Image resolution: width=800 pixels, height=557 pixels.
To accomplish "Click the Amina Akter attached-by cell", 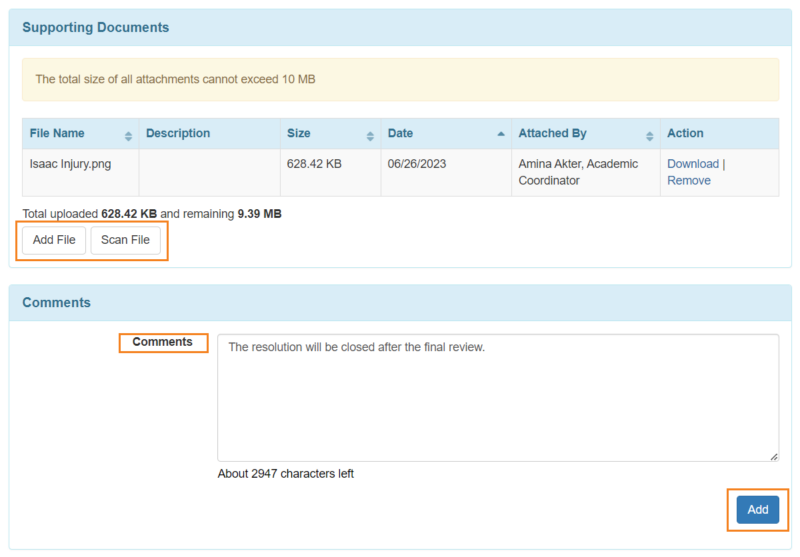I will click(577, 172).
